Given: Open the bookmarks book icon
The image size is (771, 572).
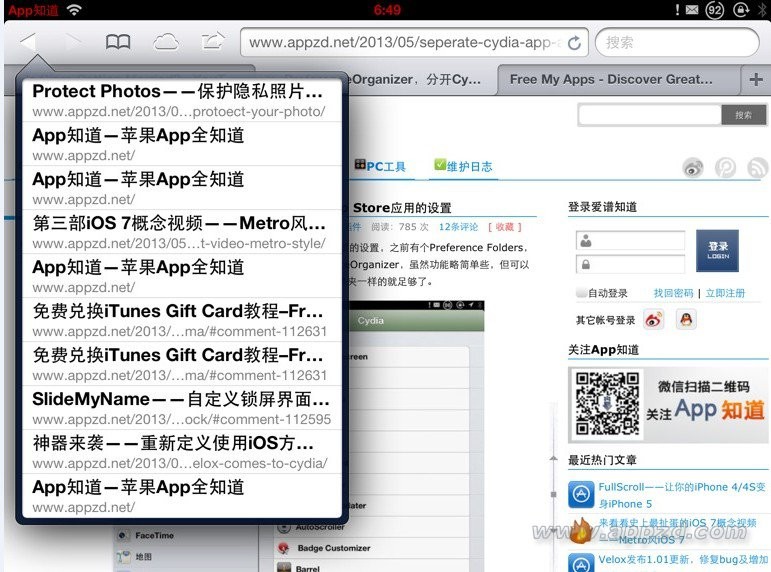Looking at the screenshot, I should point(118,42).
